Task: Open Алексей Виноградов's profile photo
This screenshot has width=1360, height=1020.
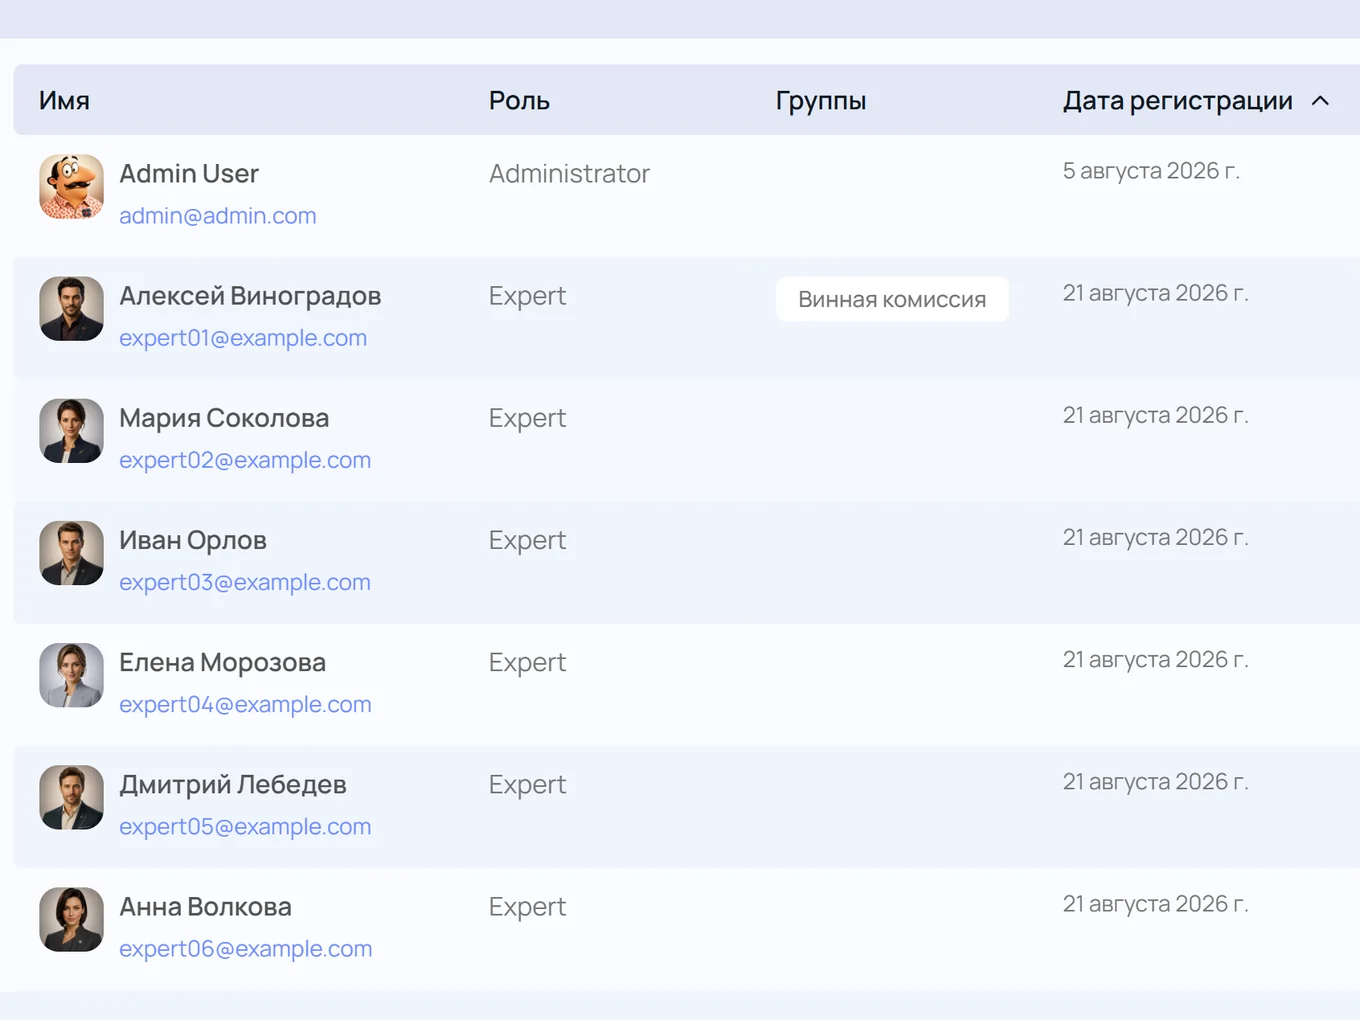Action: (x=71, y=309)
